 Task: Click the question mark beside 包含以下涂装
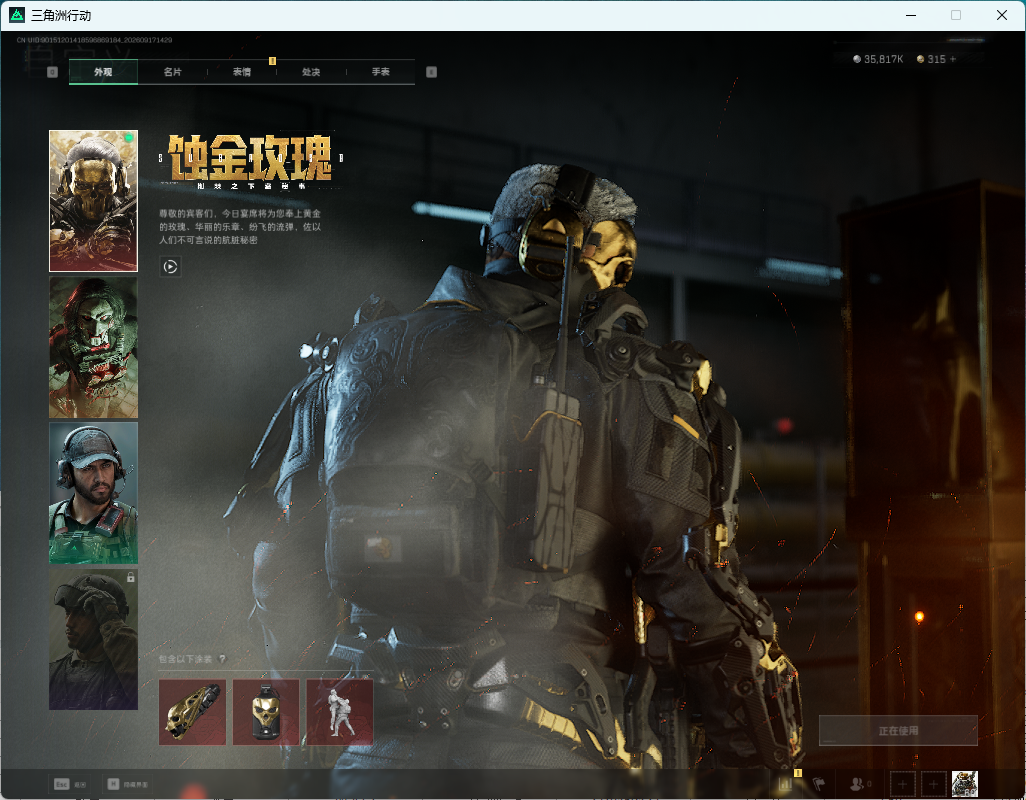click(x=222, y=659)
